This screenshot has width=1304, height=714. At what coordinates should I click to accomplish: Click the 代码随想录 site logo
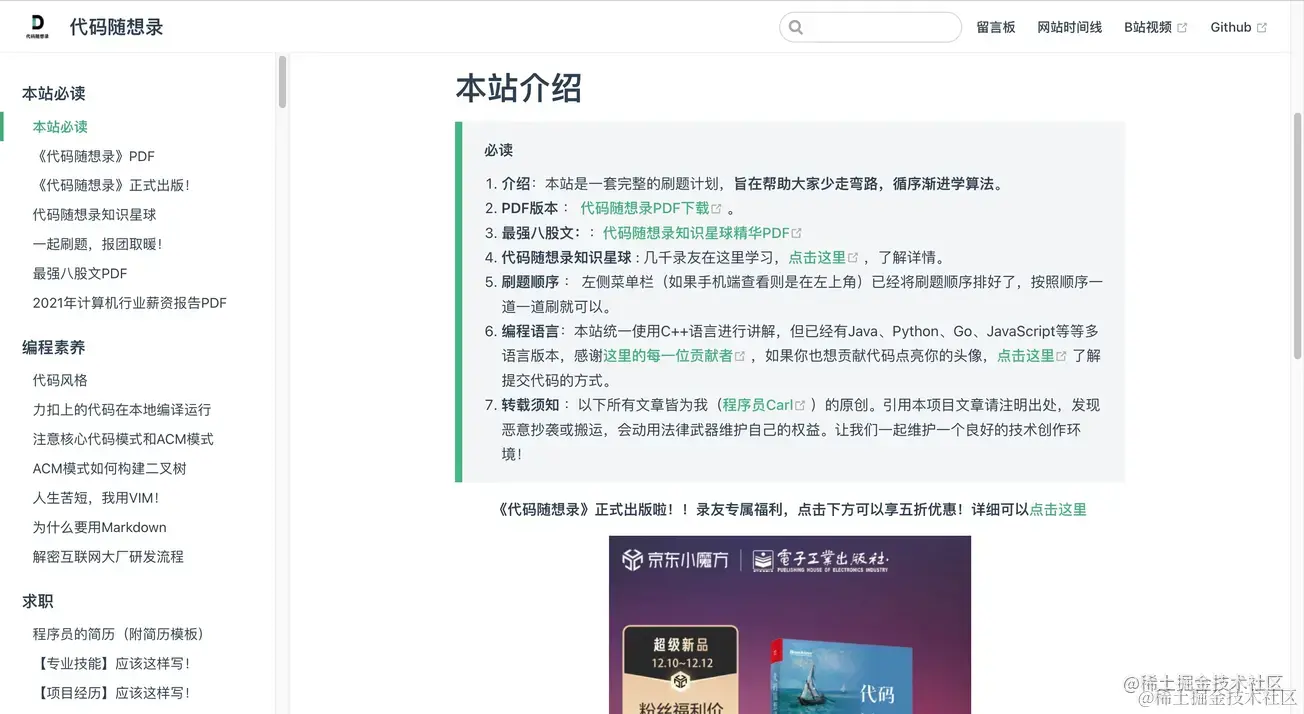(x=38, y=27)
